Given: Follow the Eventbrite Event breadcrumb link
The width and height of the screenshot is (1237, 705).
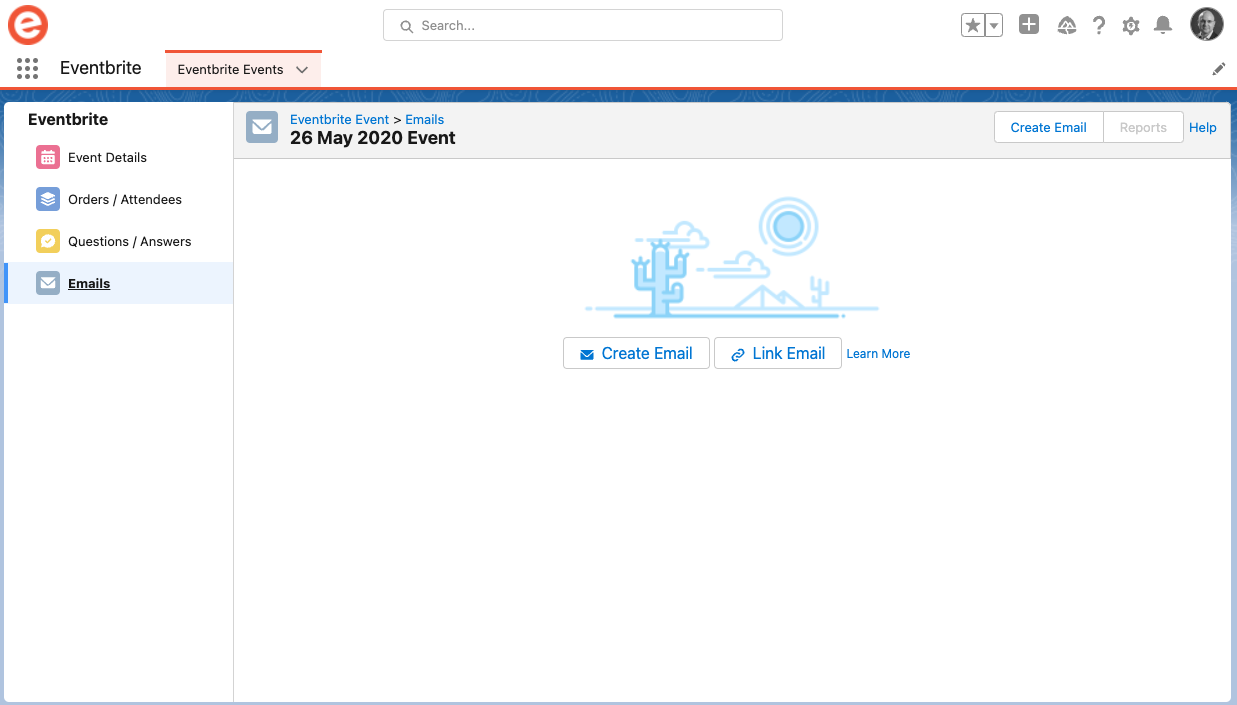Looking at the screenshot, I should tap(339, 119).
